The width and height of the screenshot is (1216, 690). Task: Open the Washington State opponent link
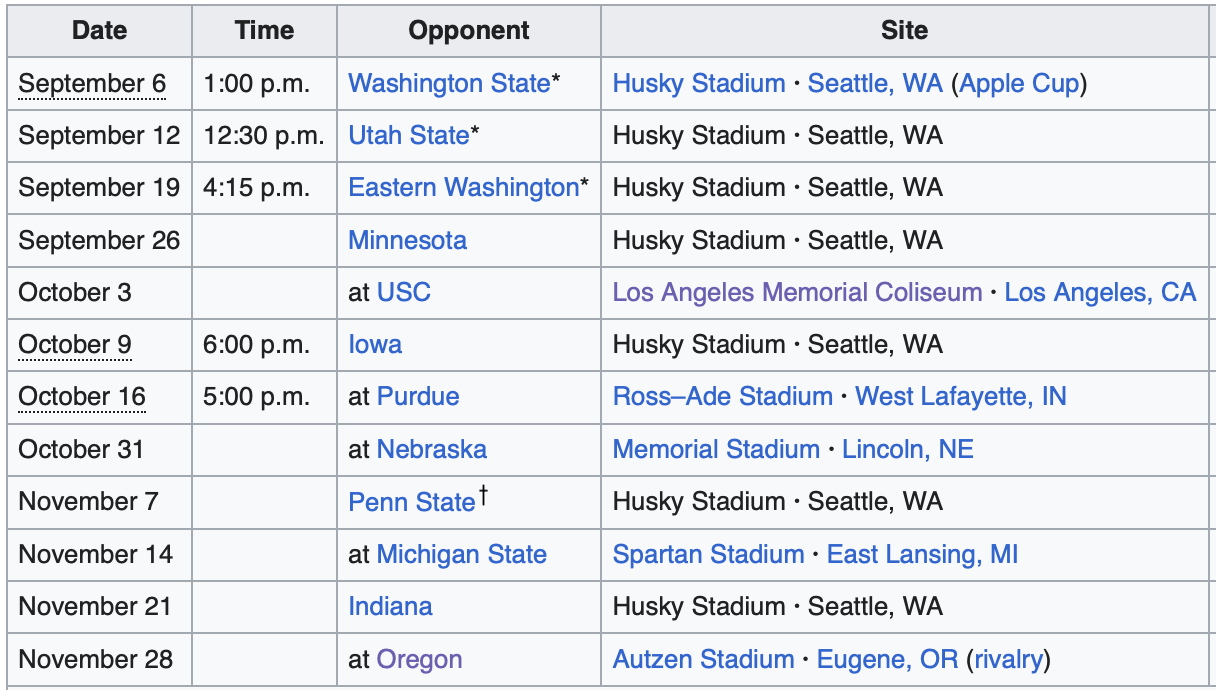point(449,83)
